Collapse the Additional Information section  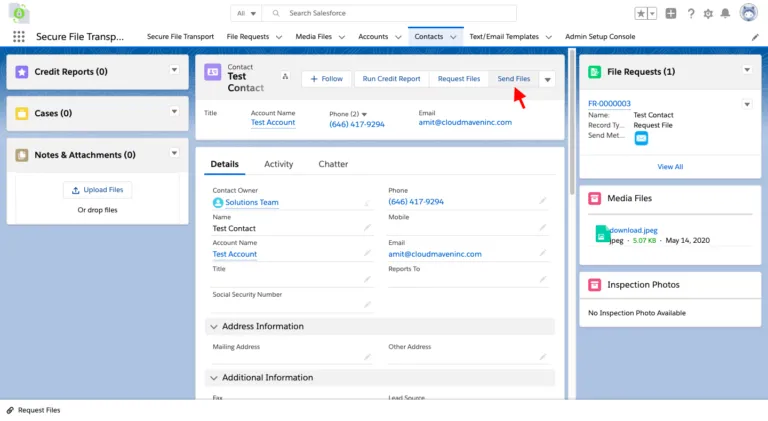(x=214, y=378)
